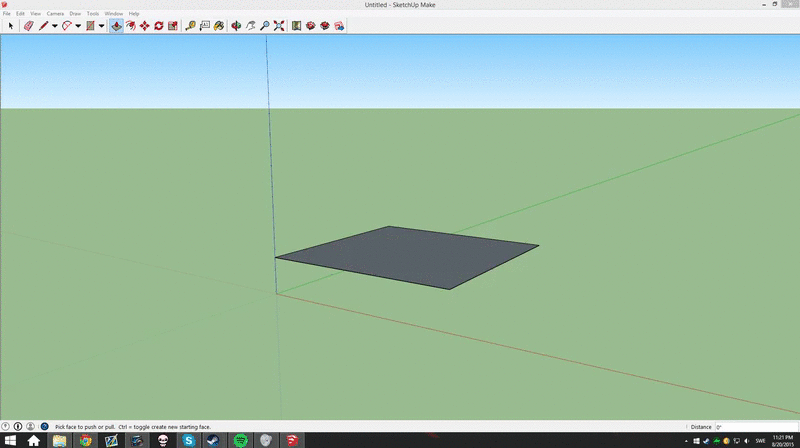Activate the Orbit camera tool
The width and height of the screenshot is (800, 448).
tap(236, 26)
